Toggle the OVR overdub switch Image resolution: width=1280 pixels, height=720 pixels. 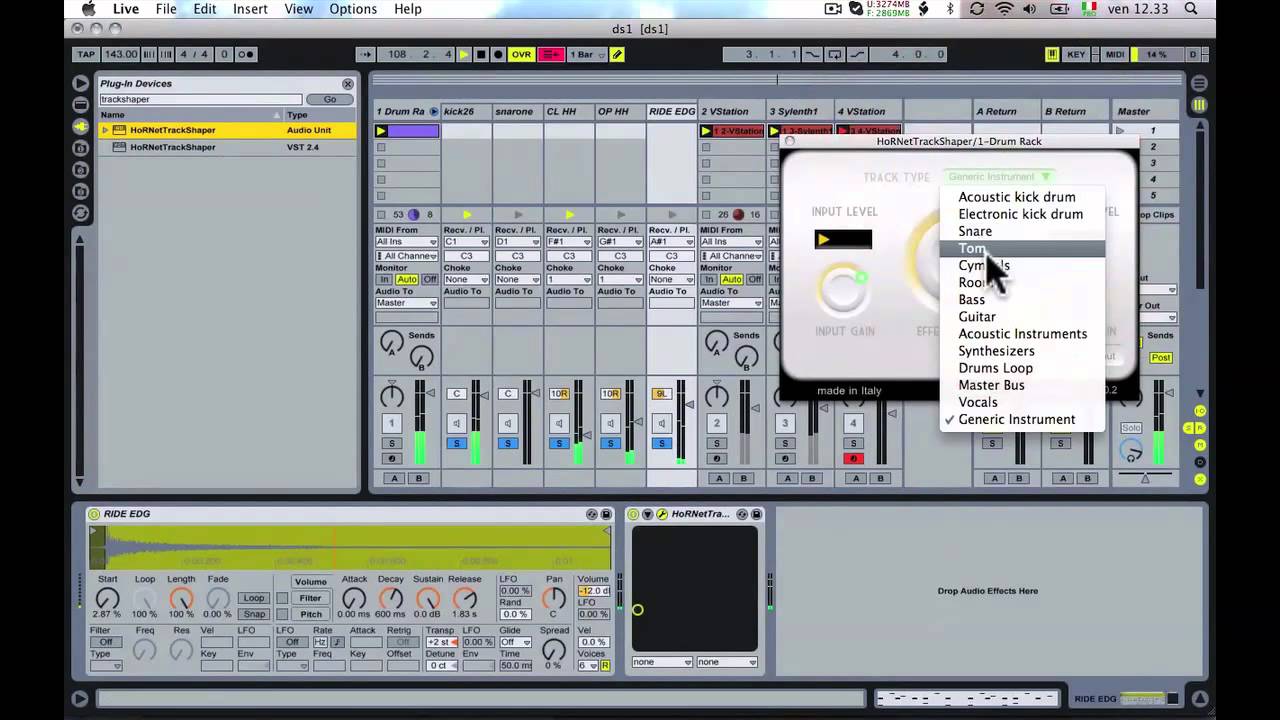pos(521,54)
